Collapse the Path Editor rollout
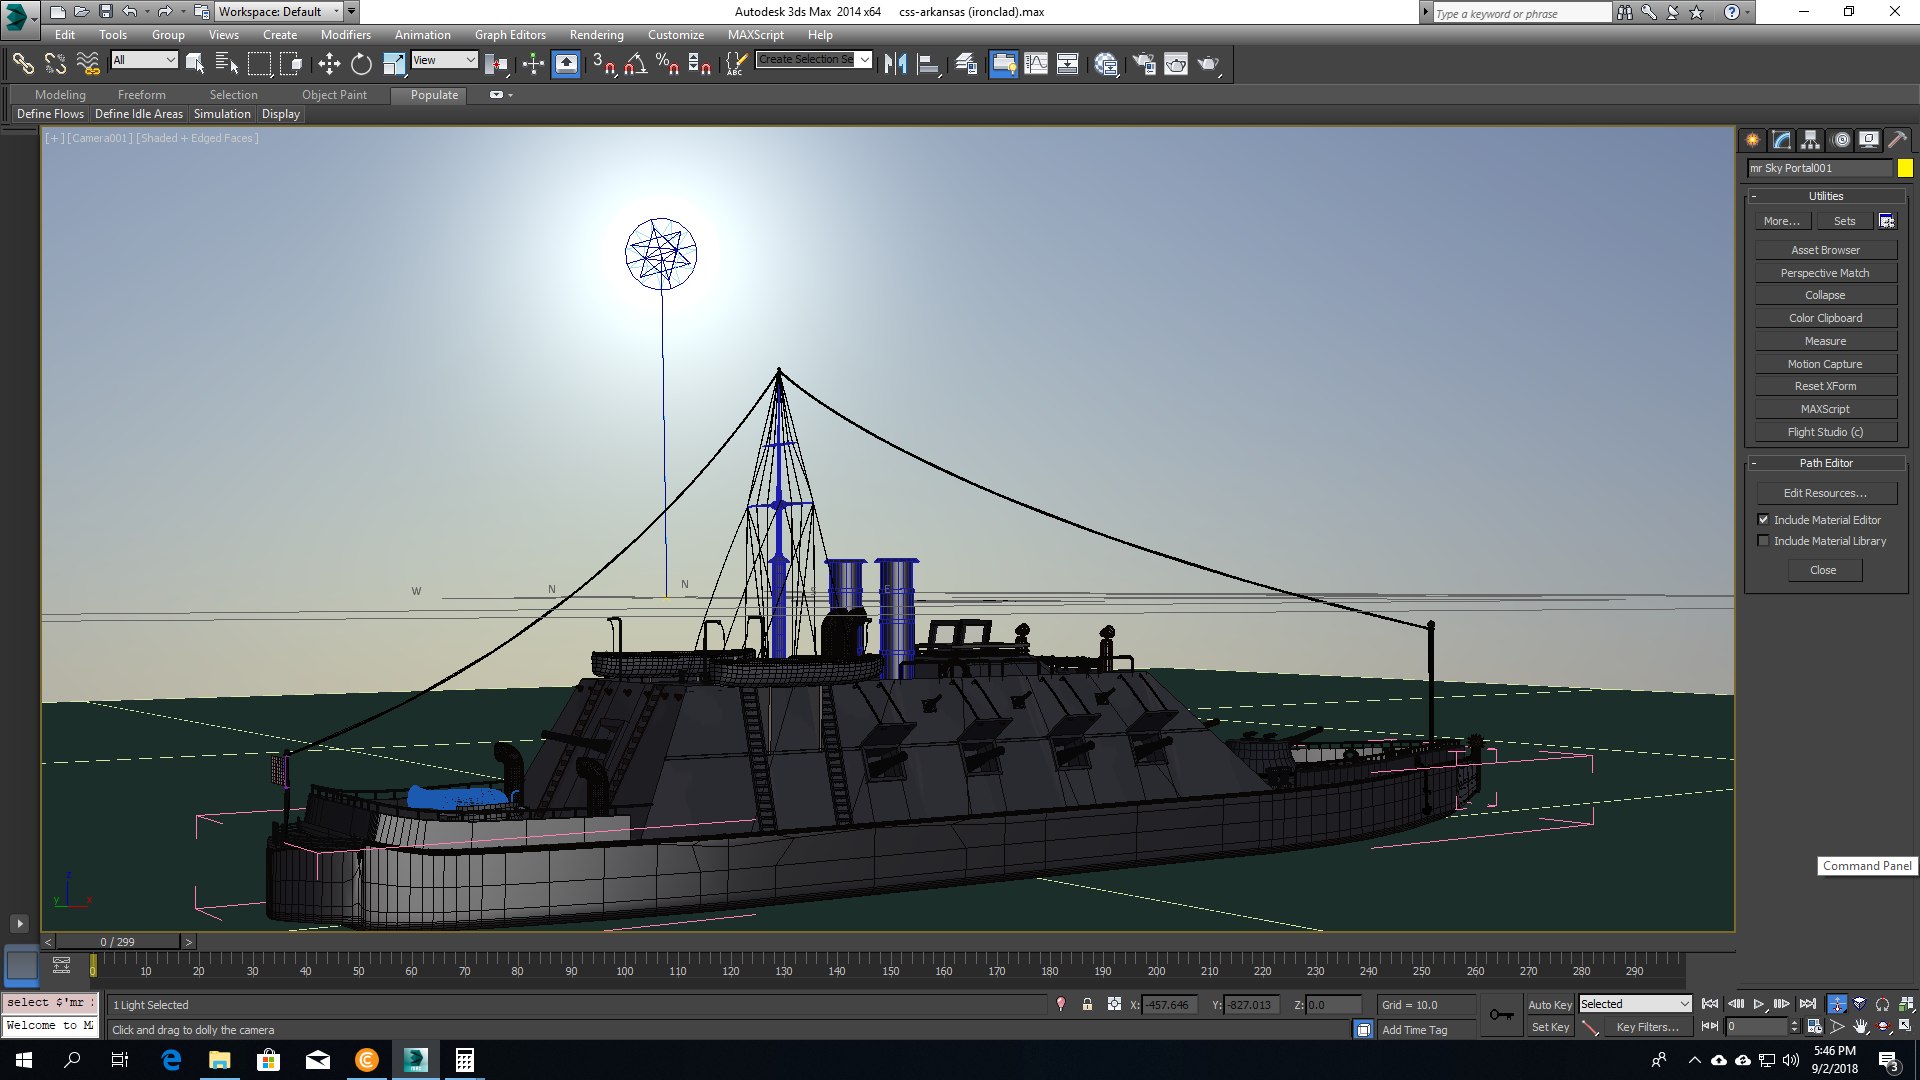The image size is (1920, 1080). tap(1825, 463)
